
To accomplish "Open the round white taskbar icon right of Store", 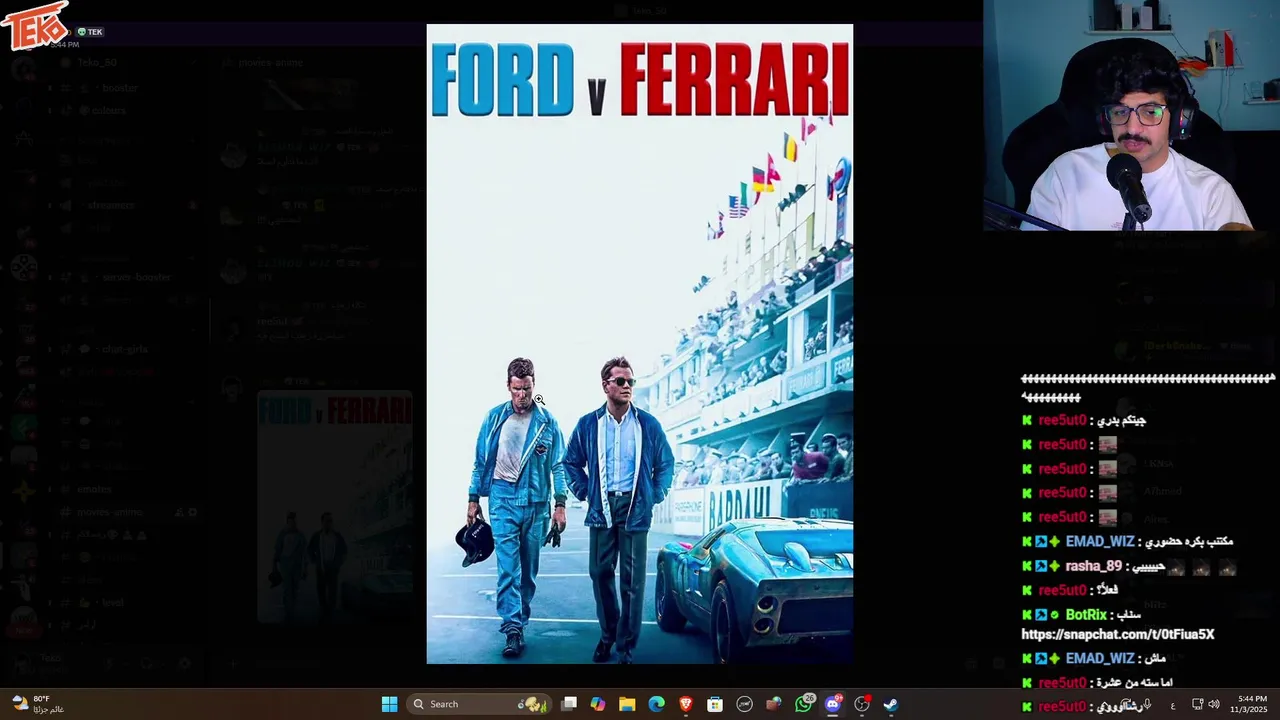I will 744,704.
